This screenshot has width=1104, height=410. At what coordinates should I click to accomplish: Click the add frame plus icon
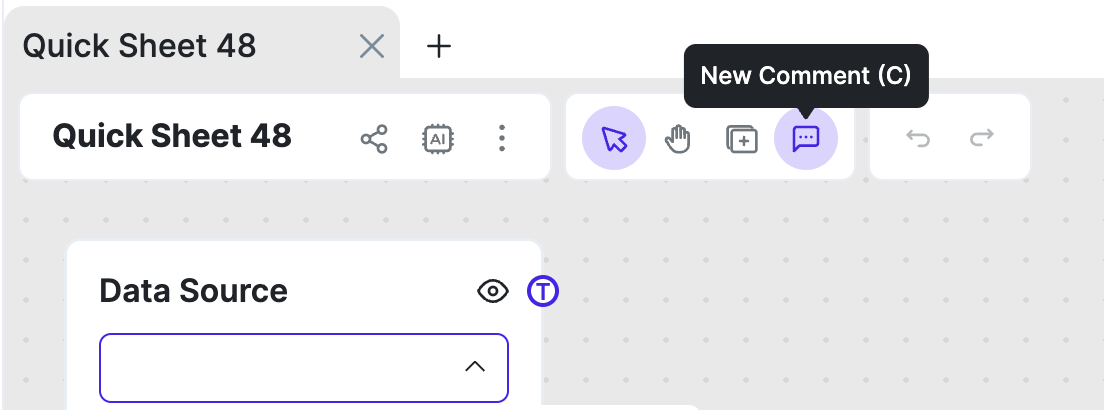point(741,139)
